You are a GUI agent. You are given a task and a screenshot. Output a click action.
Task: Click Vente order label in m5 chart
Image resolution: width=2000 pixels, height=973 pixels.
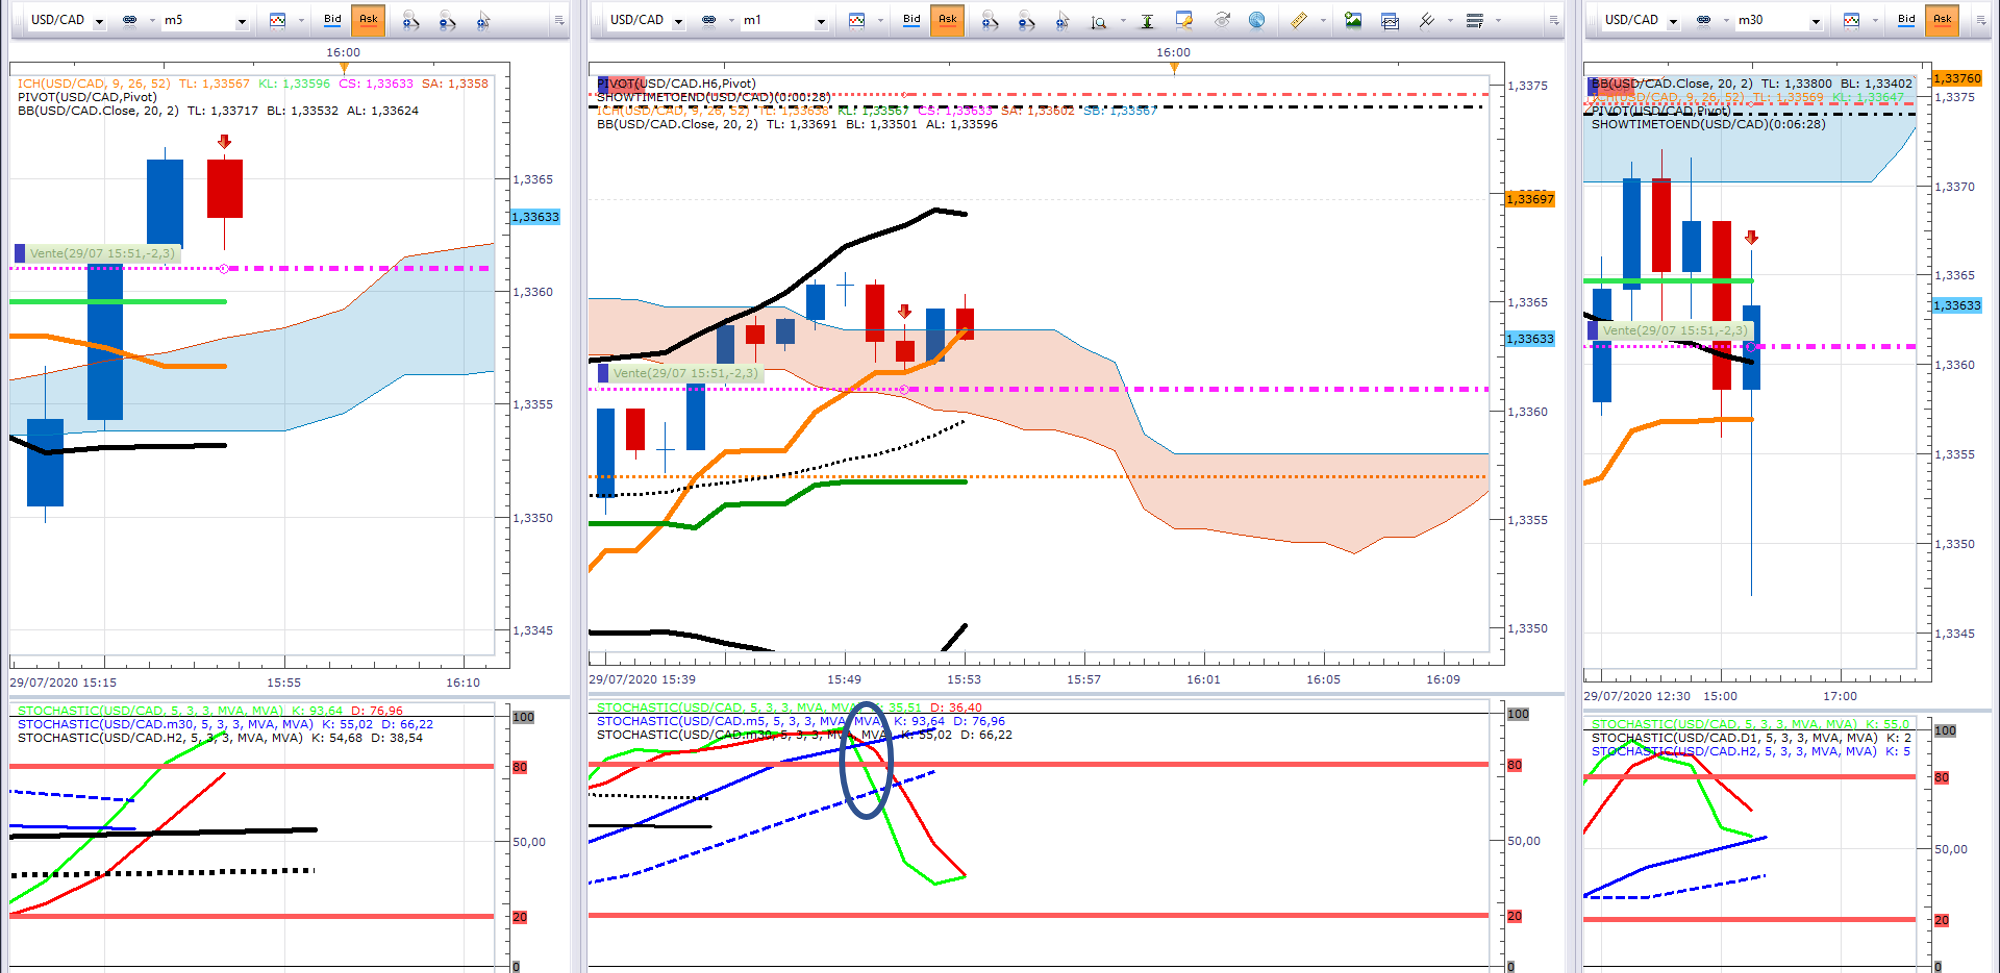point(96,253)
